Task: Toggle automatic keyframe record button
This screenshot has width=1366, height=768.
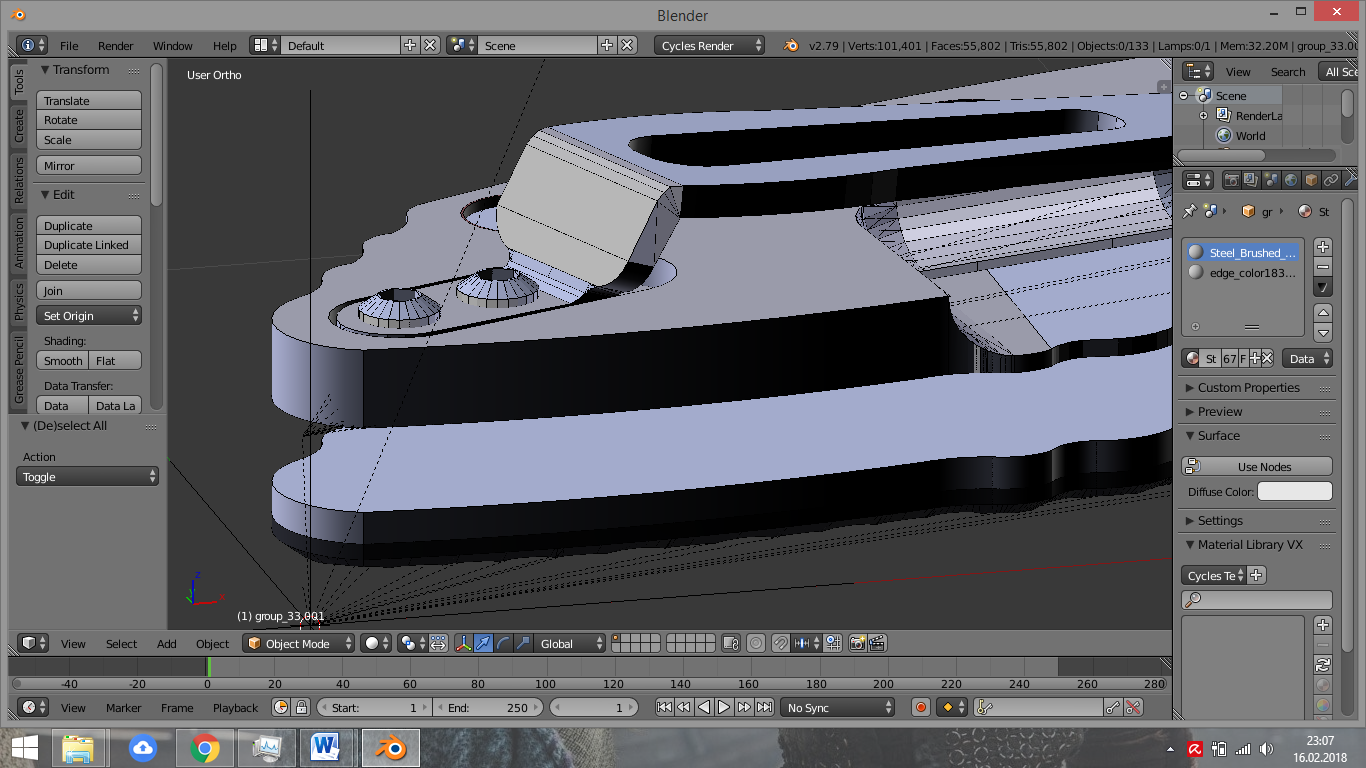Action: [x=921, y=707]
